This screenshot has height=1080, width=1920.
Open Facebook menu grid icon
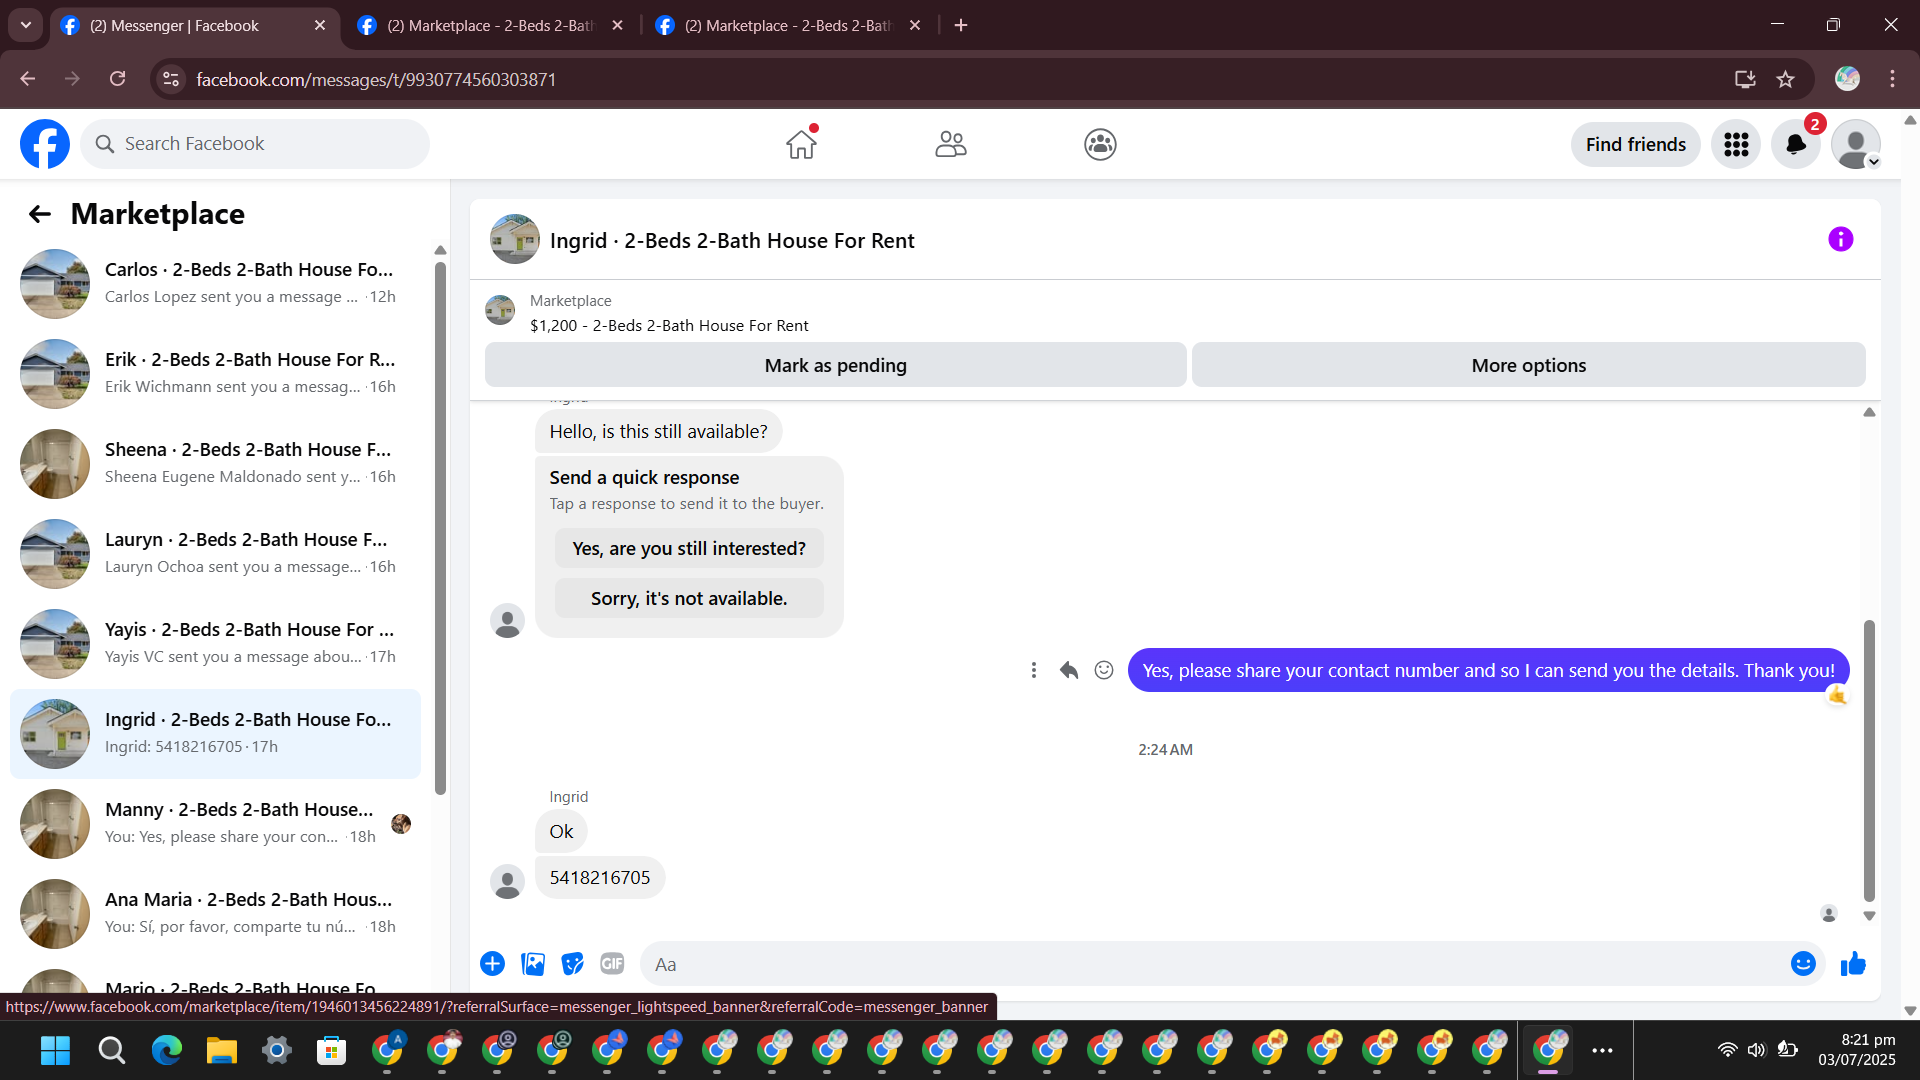pyautogui.click(x=1736, y=145)
